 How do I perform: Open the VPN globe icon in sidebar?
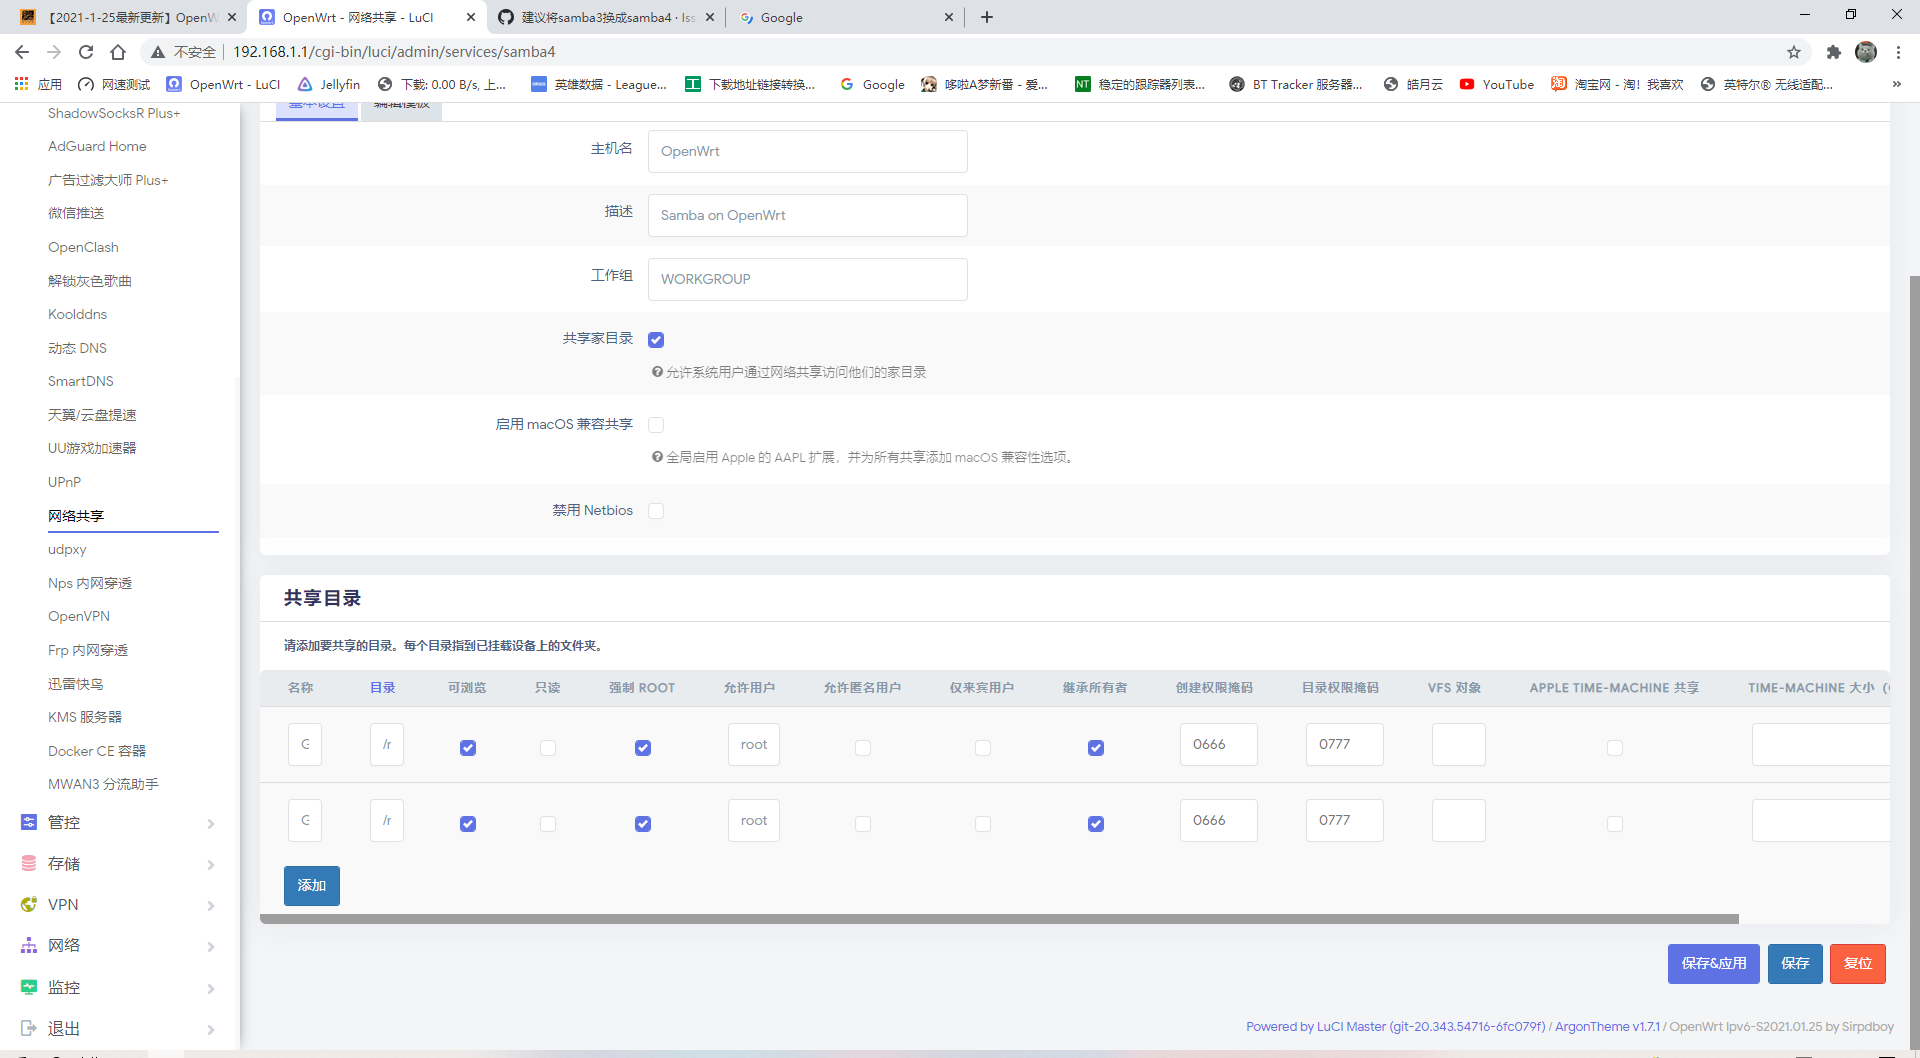point(28,904)
